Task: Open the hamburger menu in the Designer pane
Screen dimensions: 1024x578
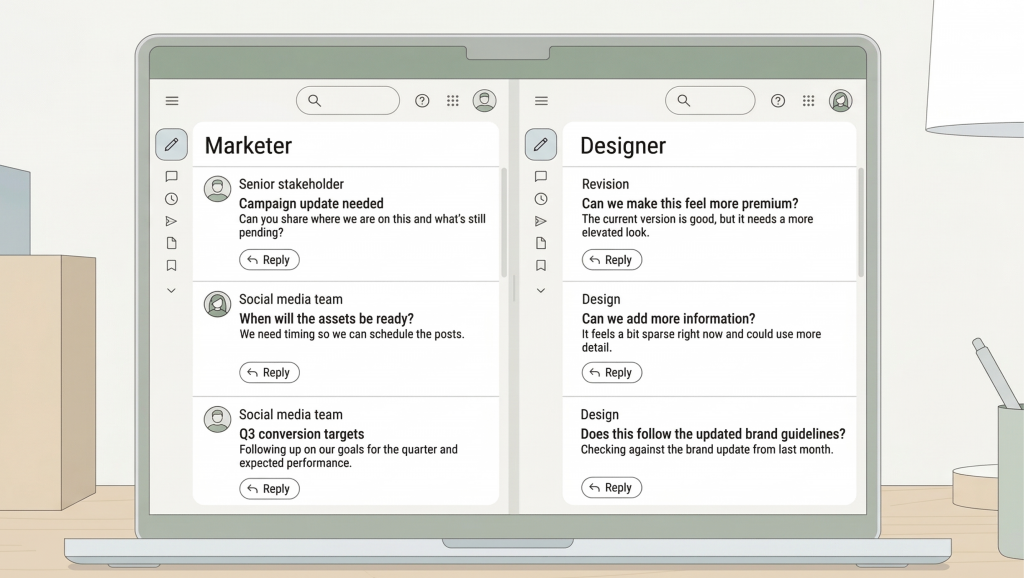Action: pyautogui.click(x=541, y=100)
